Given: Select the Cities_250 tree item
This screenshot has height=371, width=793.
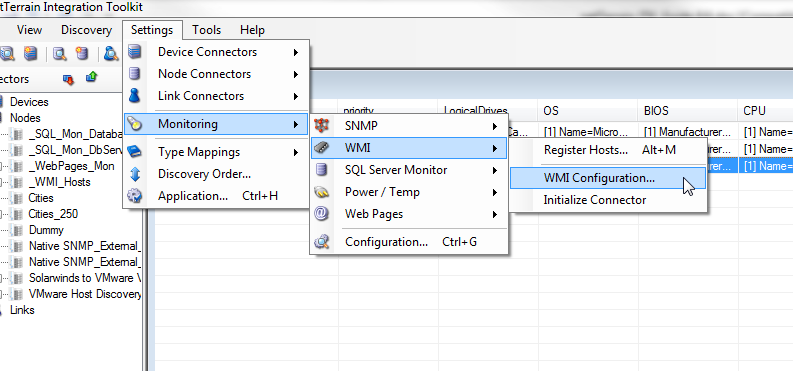Looking at the screenshot, I should tap(53, 214).
